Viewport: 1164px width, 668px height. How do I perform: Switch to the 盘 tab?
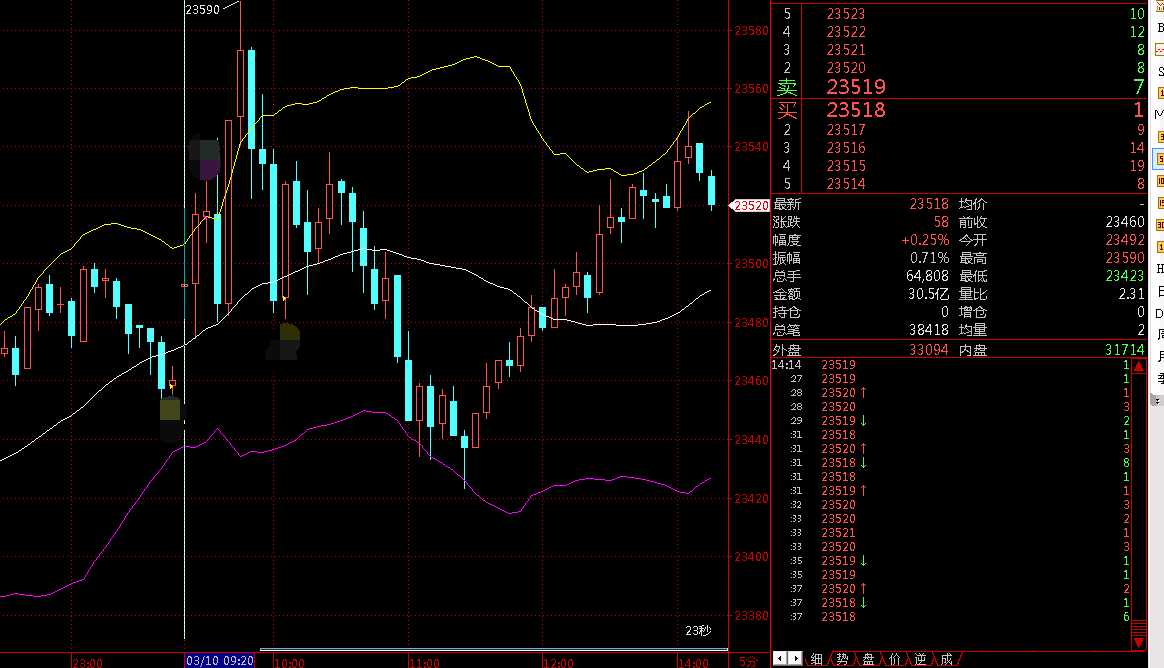(868, 659)
